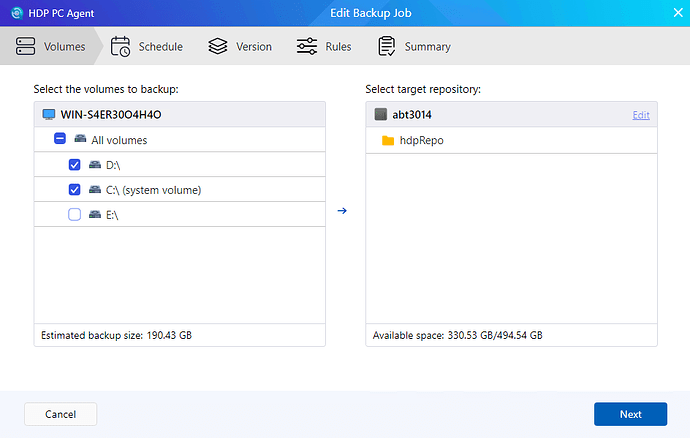690x438 pixels.
Task: Uncheck the D:\ volume checkbox
Action: (x=74, y=165)
